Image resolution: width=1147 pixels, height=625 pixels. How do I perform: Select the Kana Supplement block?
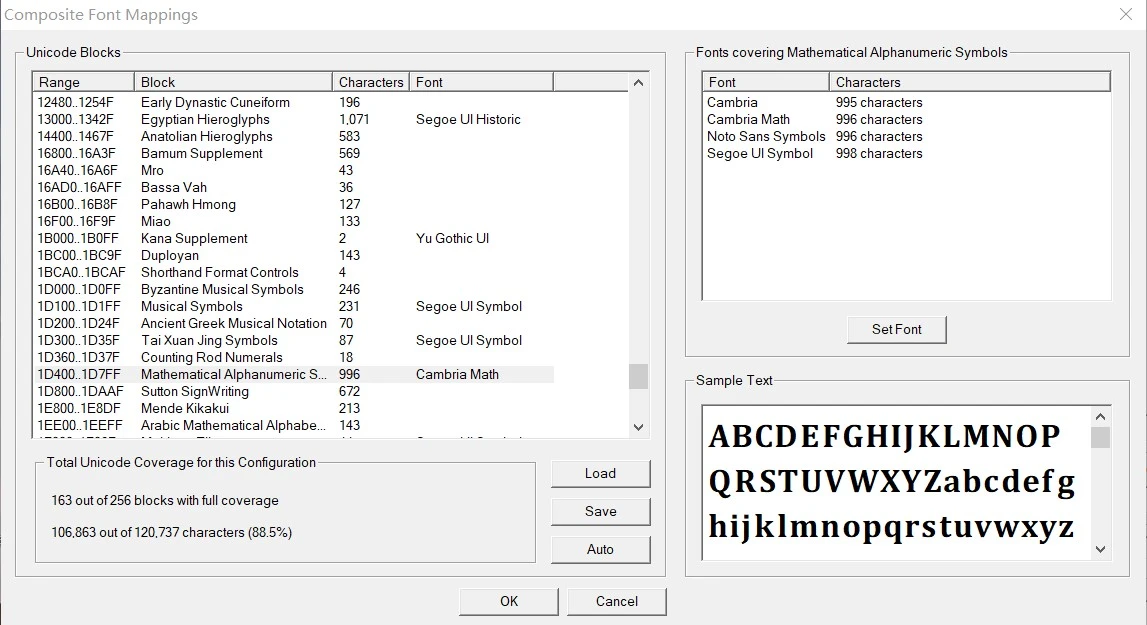tap(294, 239)
